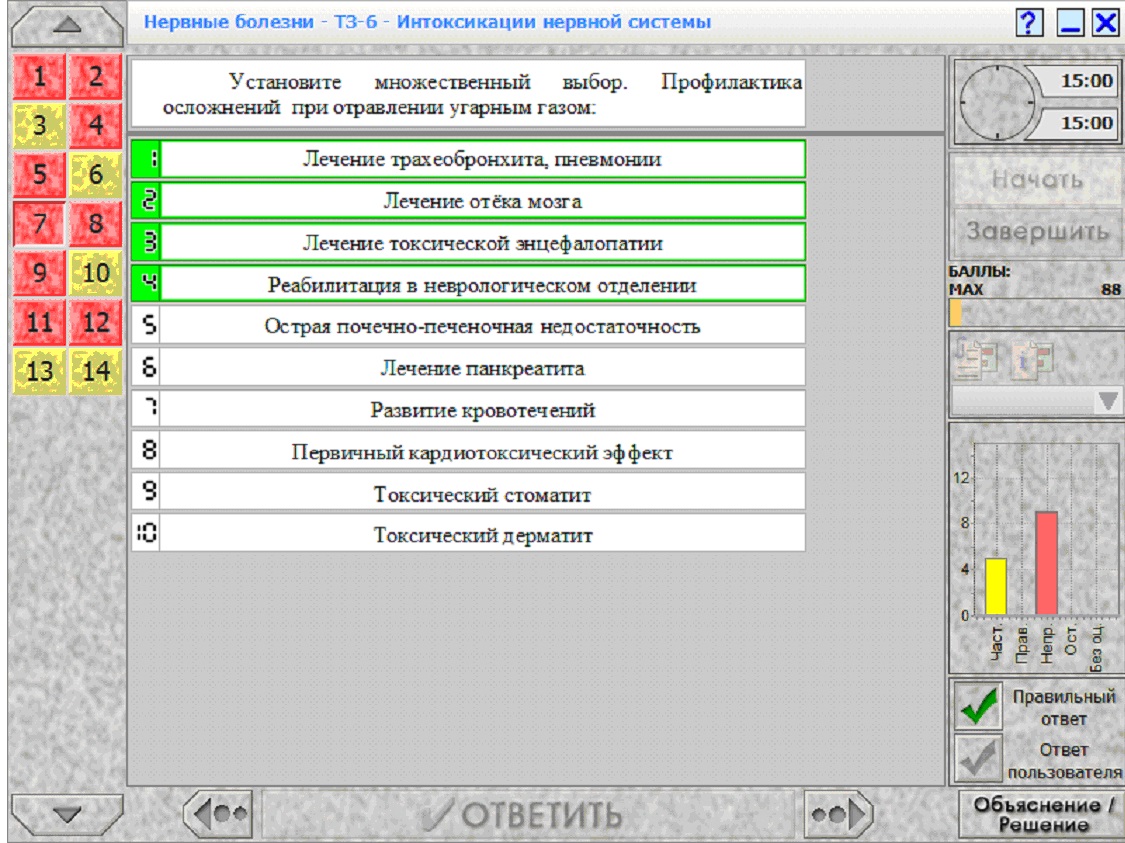Image resolution: width=1125 pixels, height=843 pixels.
Task: Click the up arrow above the question numbers
Action: point(67,26)
